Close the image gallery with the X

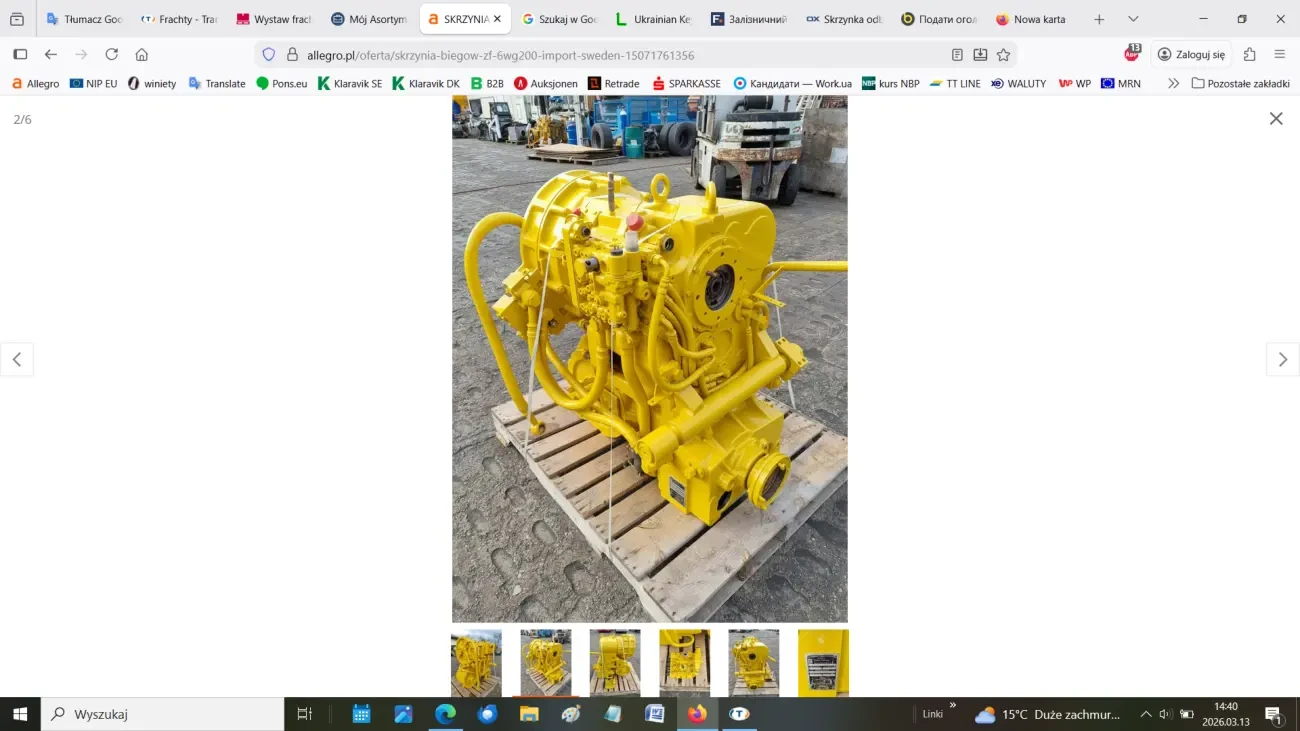pos(1275,119)
